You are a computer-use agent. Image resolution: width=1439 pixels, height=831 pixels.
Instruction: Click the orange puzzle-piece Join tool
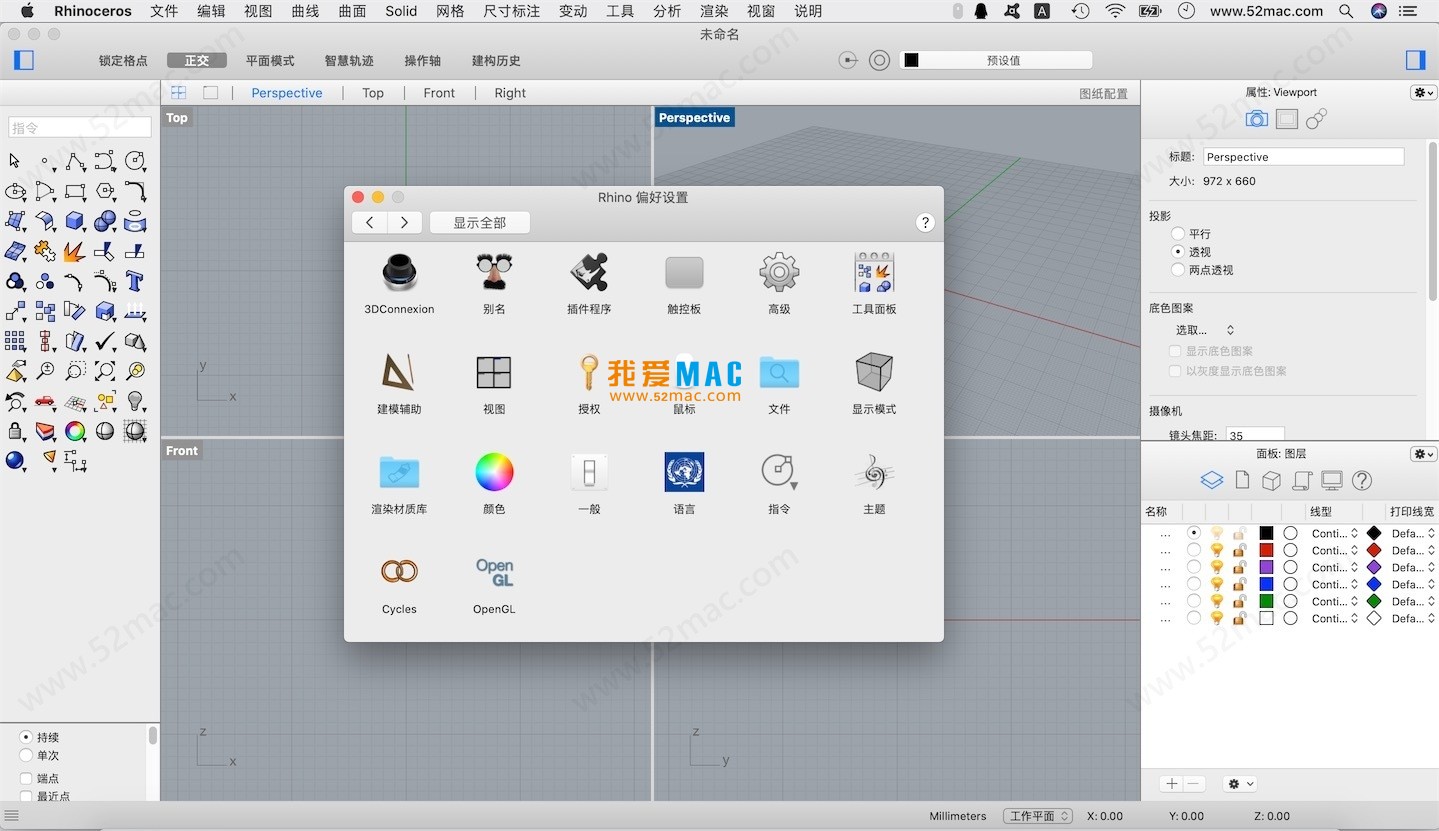[45, 251]
